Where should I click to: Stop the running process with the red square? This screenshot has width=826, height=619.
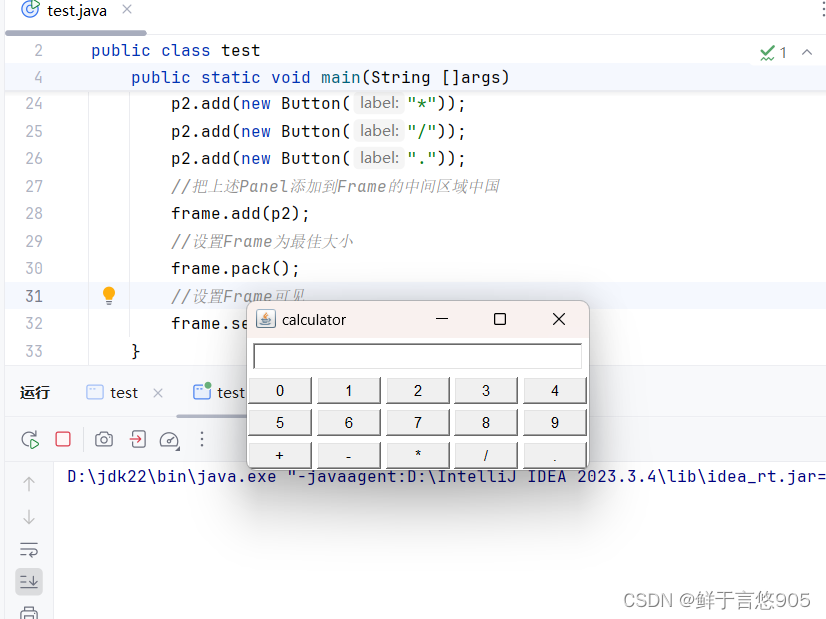click(63, 439)
